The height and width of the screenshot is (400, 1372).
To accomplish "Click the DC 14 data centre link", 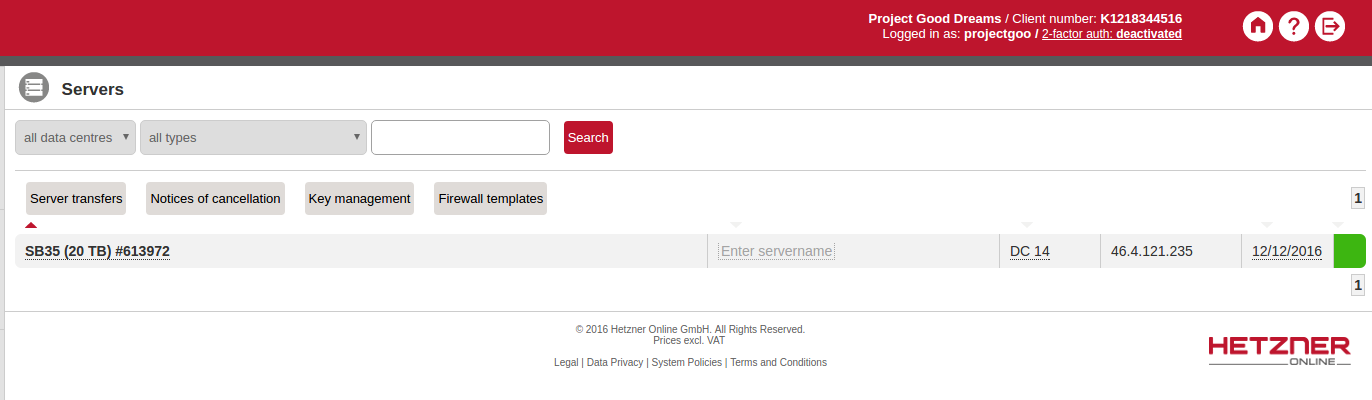I will pos(1029,251).
